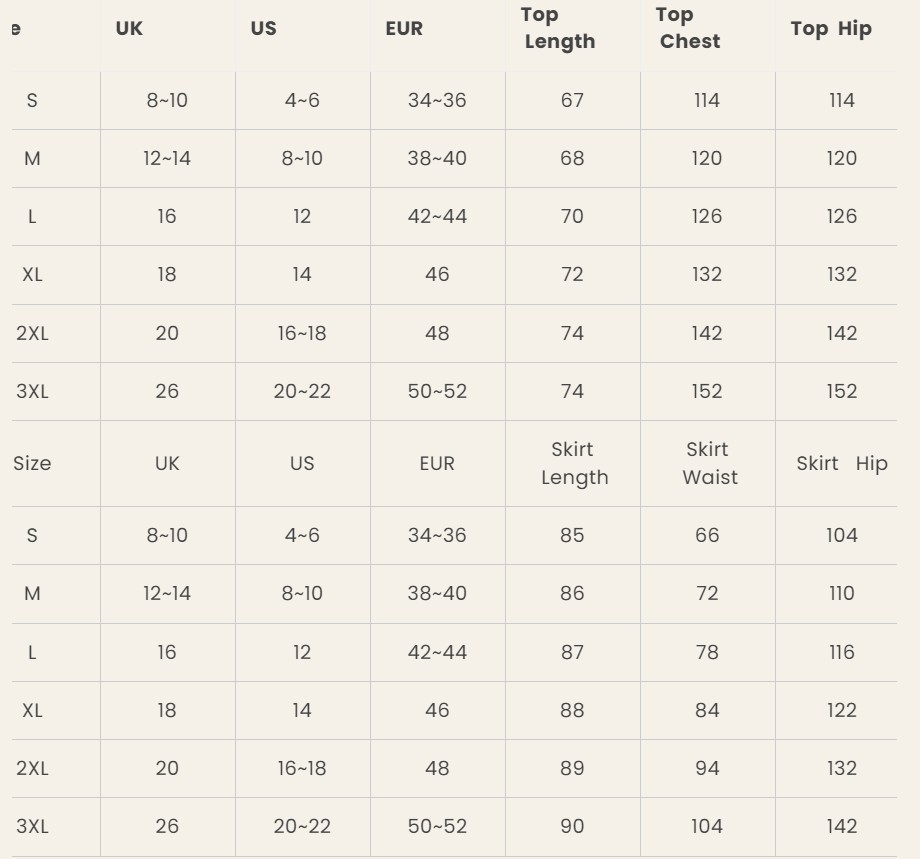Click top hip value 132 in XL row
Screen dimensions: 920x859
841,274
